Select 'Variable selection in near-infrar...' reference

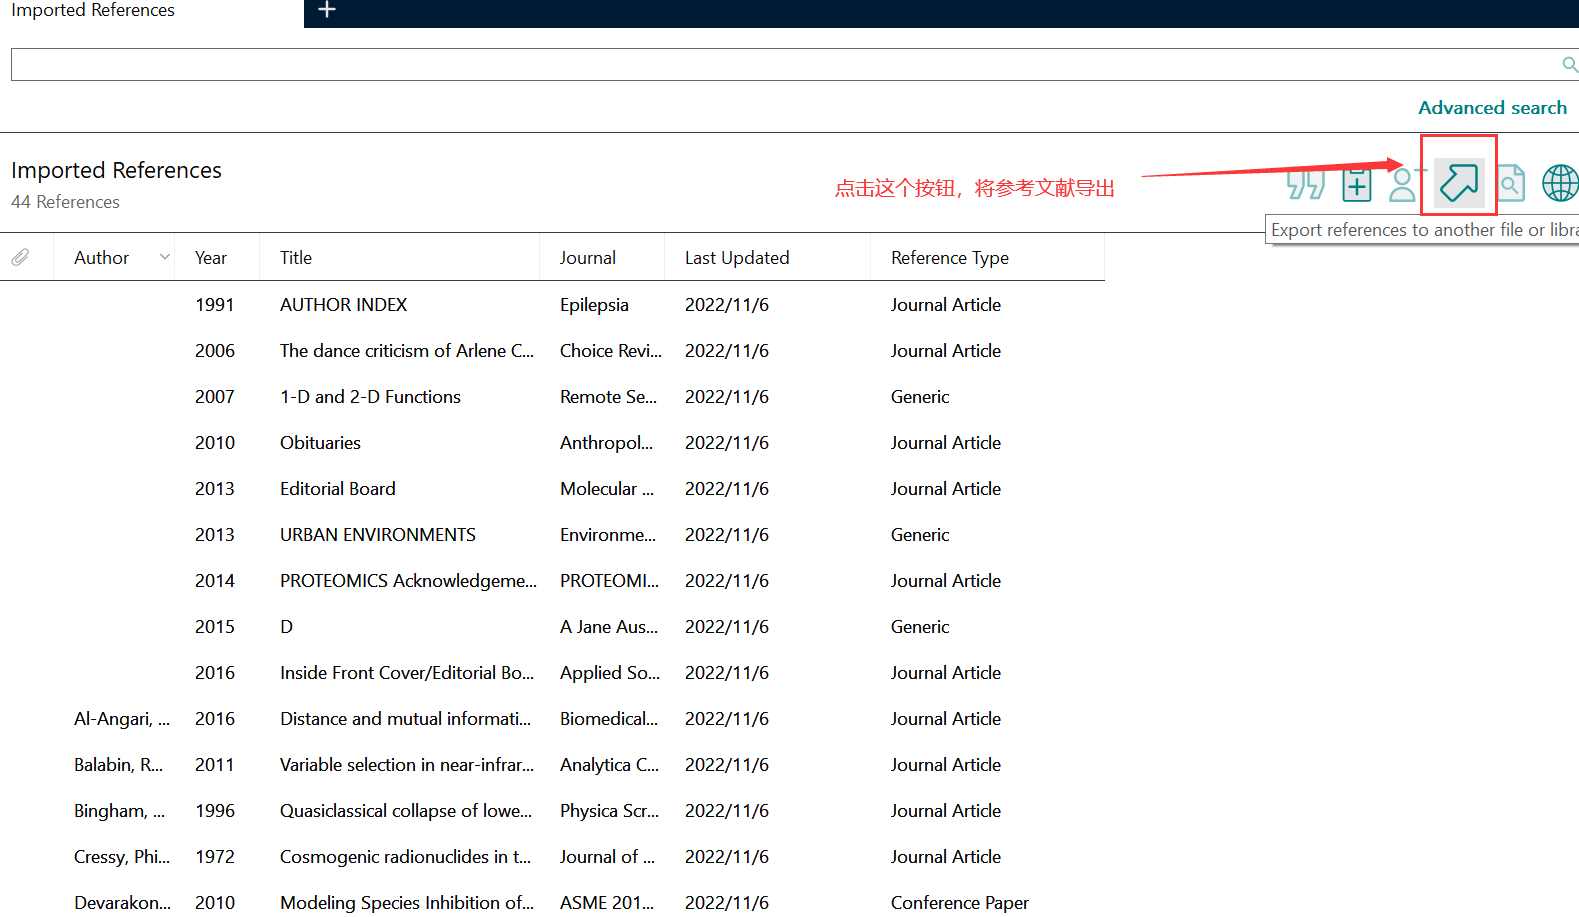407,765
